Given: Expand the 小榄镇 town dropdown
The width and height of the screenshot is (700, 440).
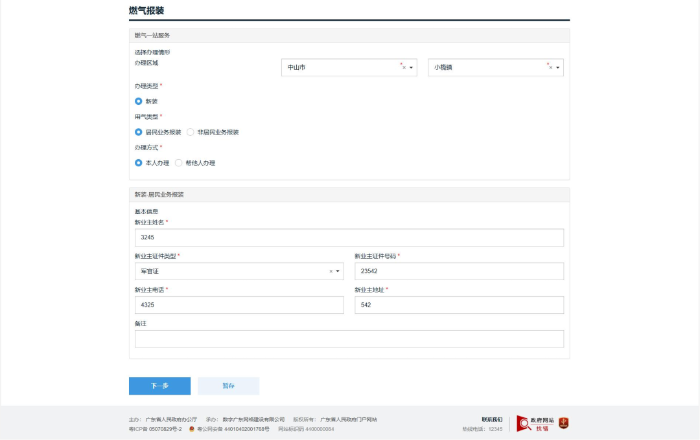Looking at the screenshot, I should (496, 68).
